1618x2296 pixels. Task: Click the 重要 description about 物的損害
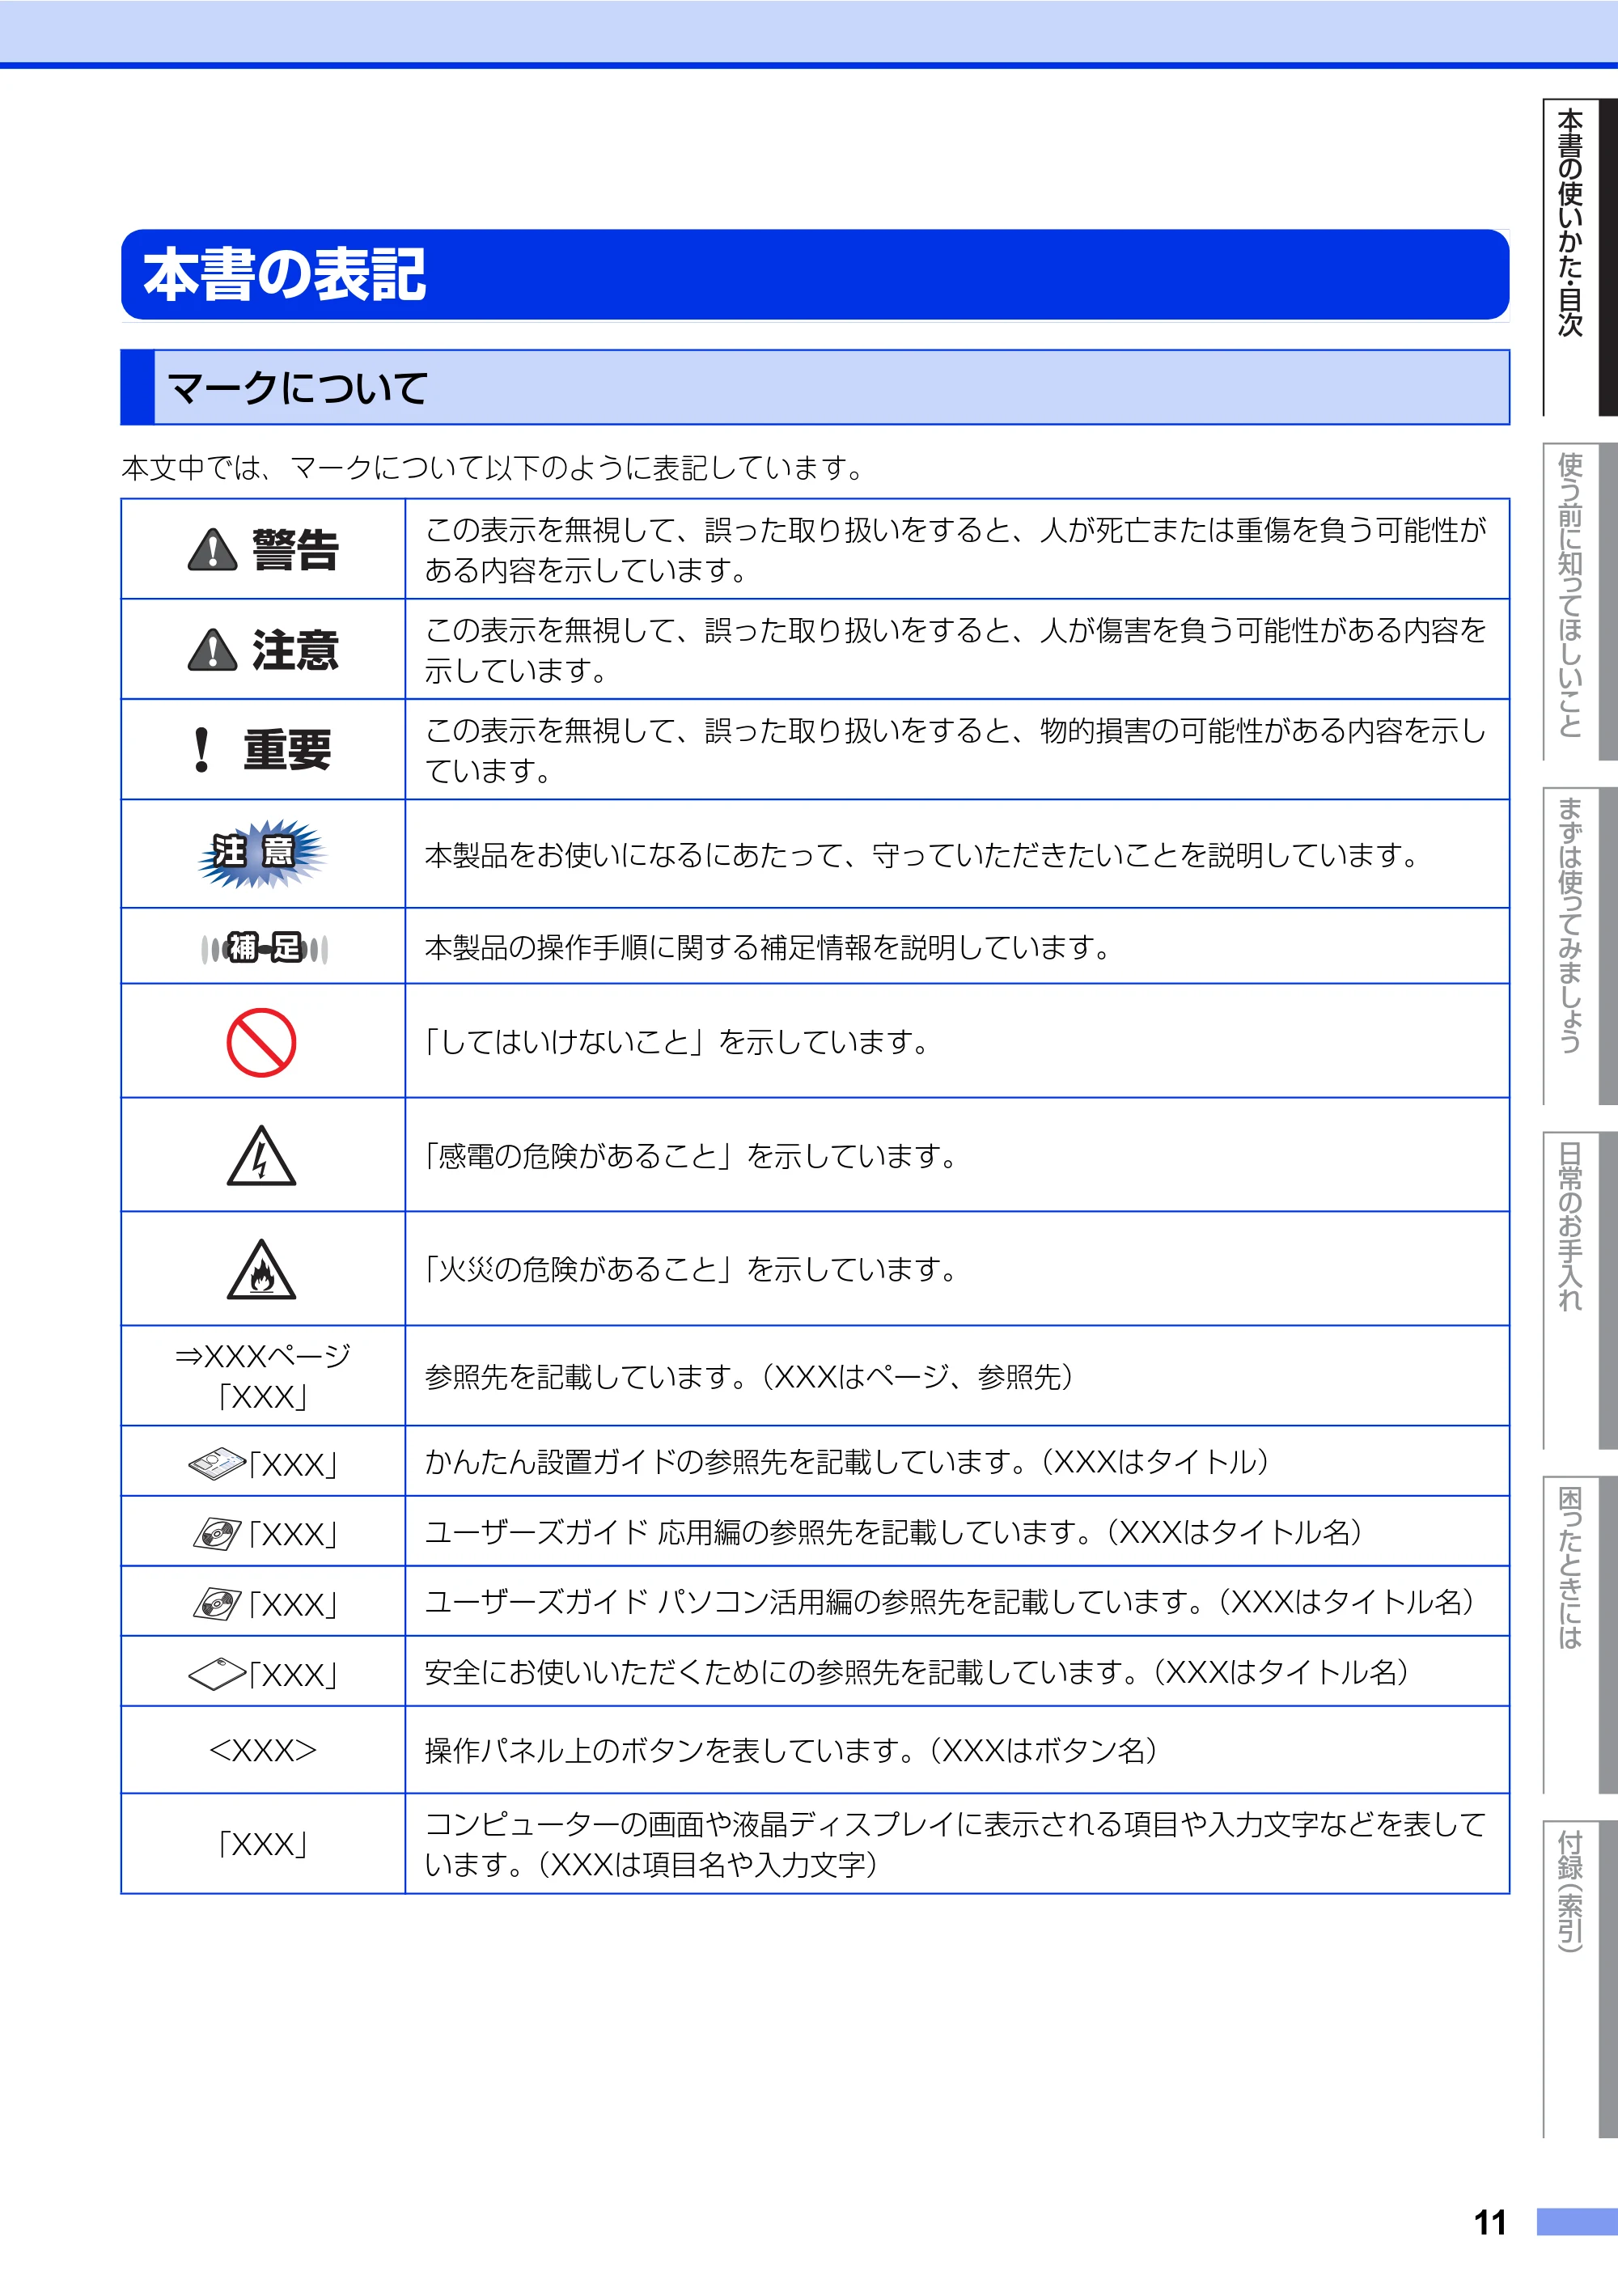tap(956, 751)
